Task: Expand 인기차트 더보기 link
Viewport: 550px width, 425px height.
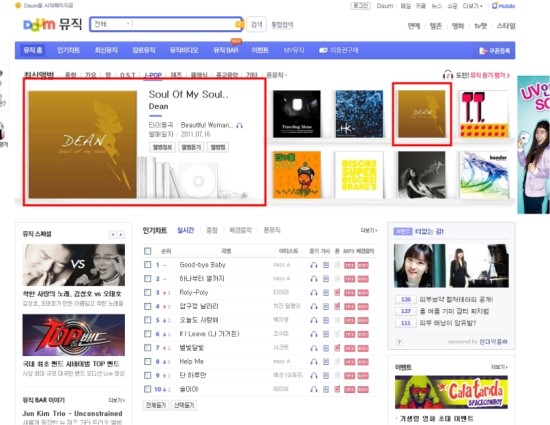Action: (x=369, y=230)
